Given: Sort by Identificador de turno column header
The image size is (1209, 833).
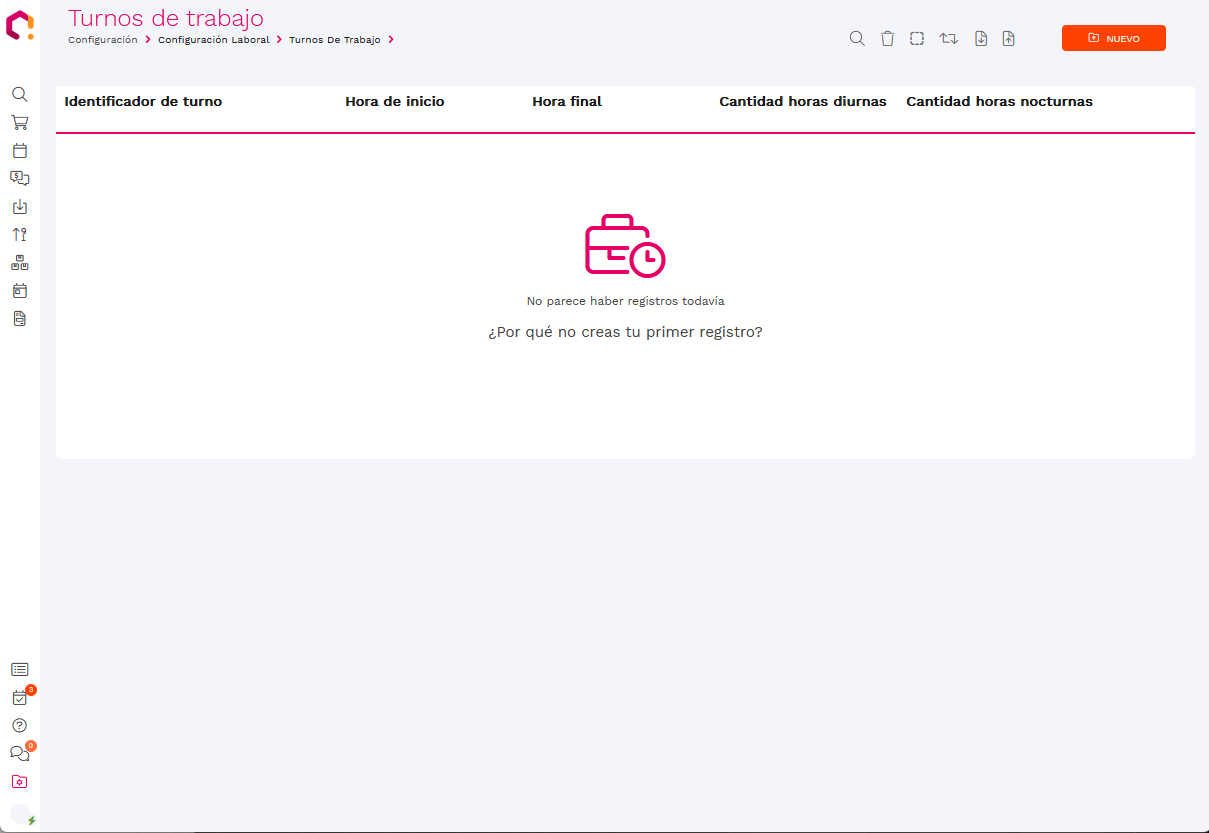Looking at the screenshot, I should pos(143,102).
